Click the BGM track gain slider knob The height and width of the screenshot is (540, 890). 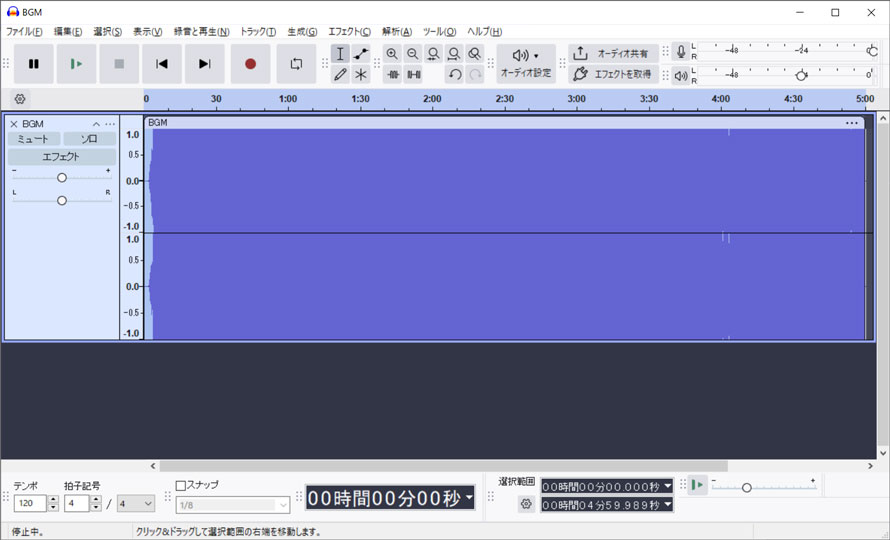62,178
